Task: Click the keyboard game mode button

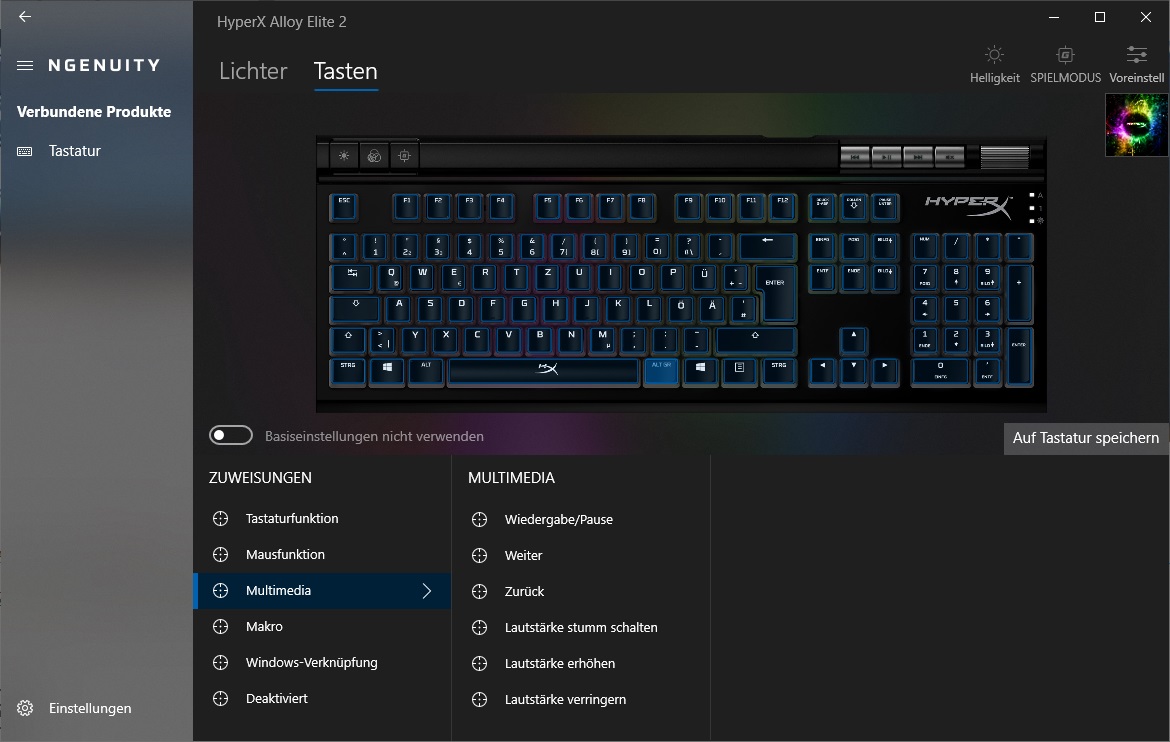Action: pos(404,156)
